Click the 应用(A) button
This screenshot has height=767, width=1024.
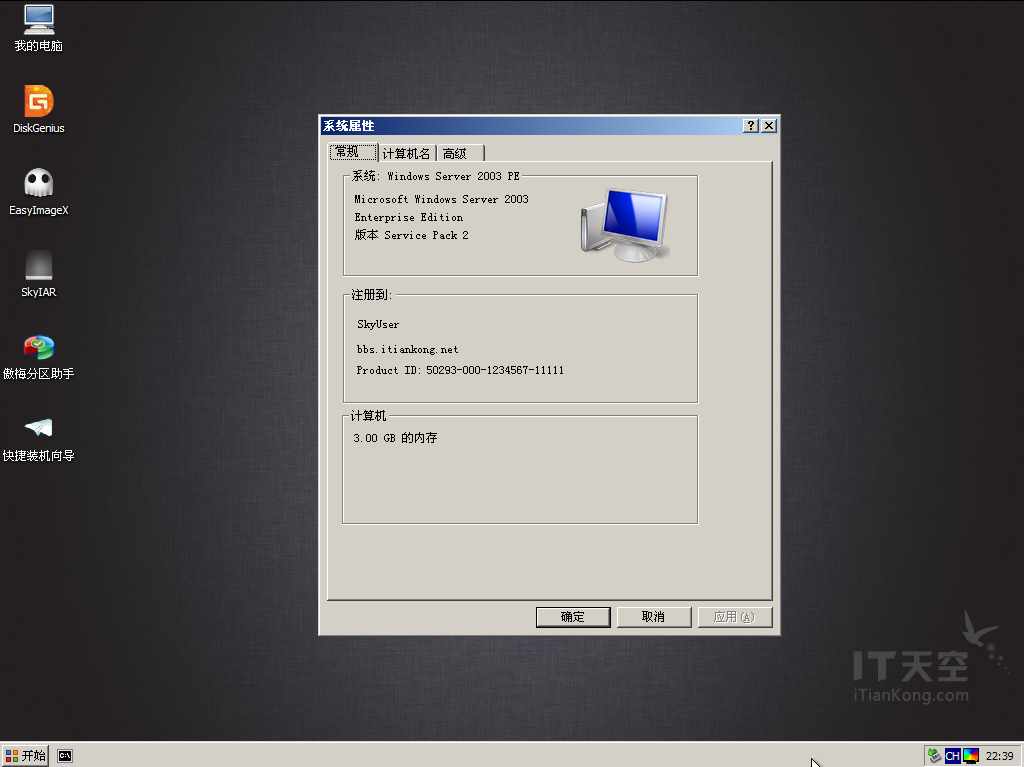click(735, 617)
